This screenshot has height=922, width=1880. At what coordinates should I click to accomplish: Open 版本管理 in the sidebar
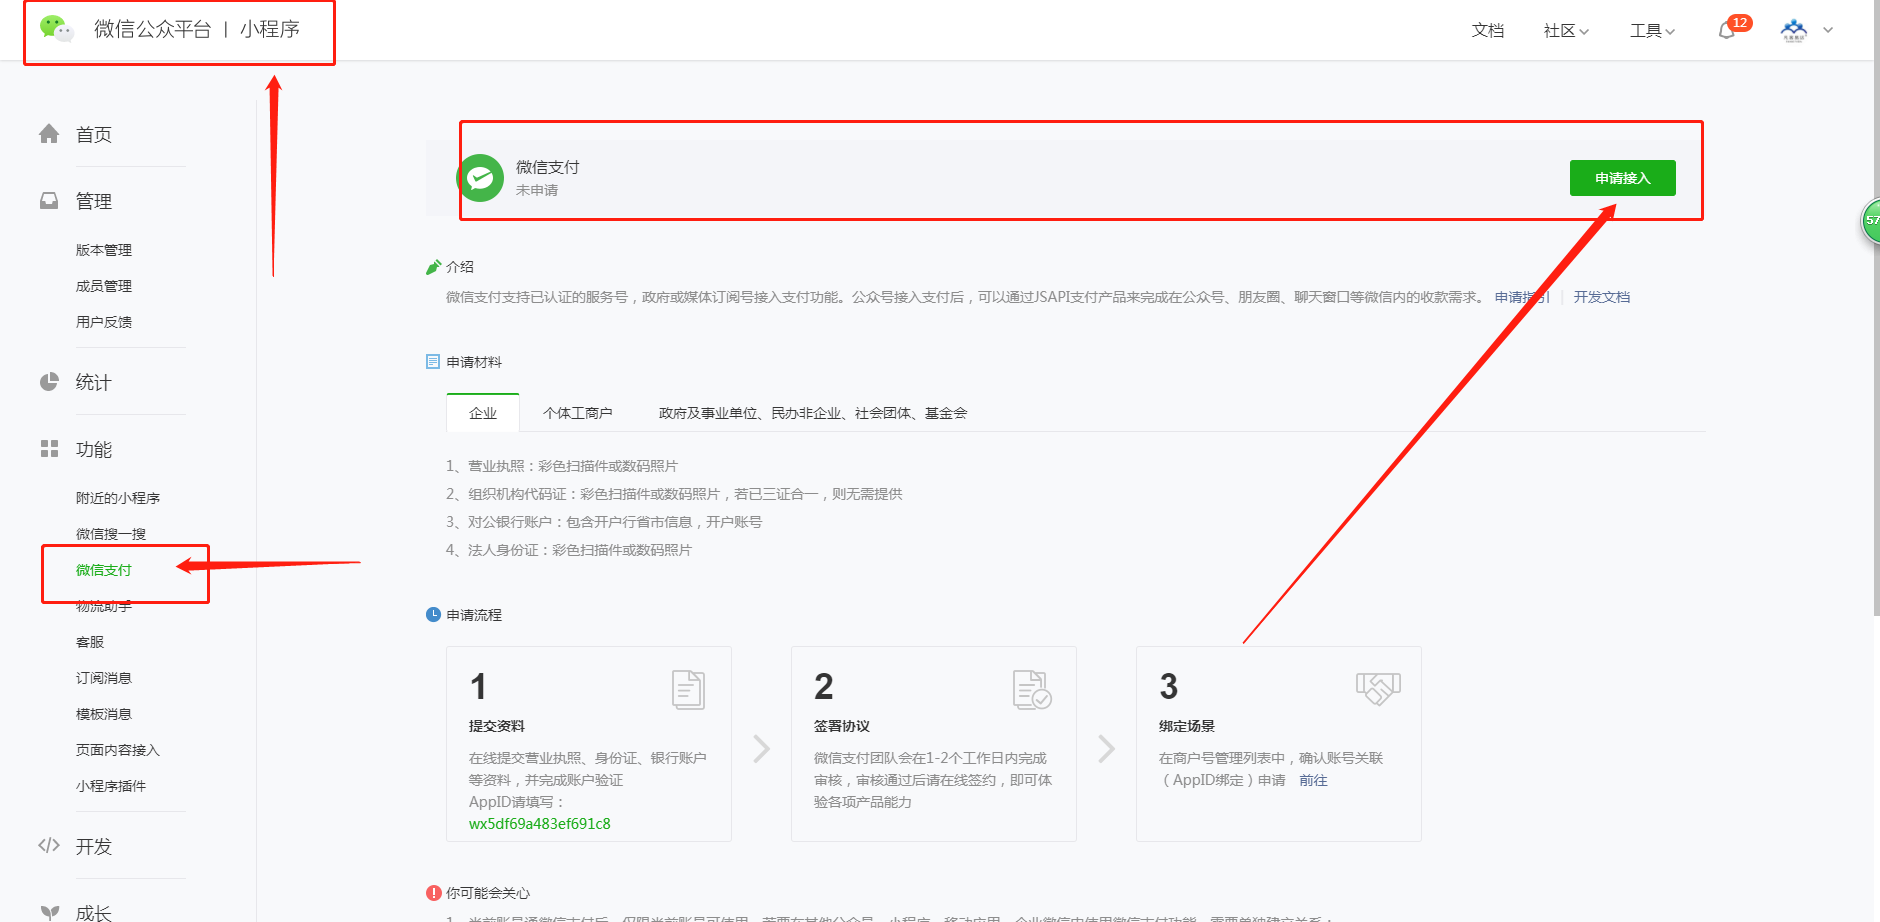tap(104, 250)
